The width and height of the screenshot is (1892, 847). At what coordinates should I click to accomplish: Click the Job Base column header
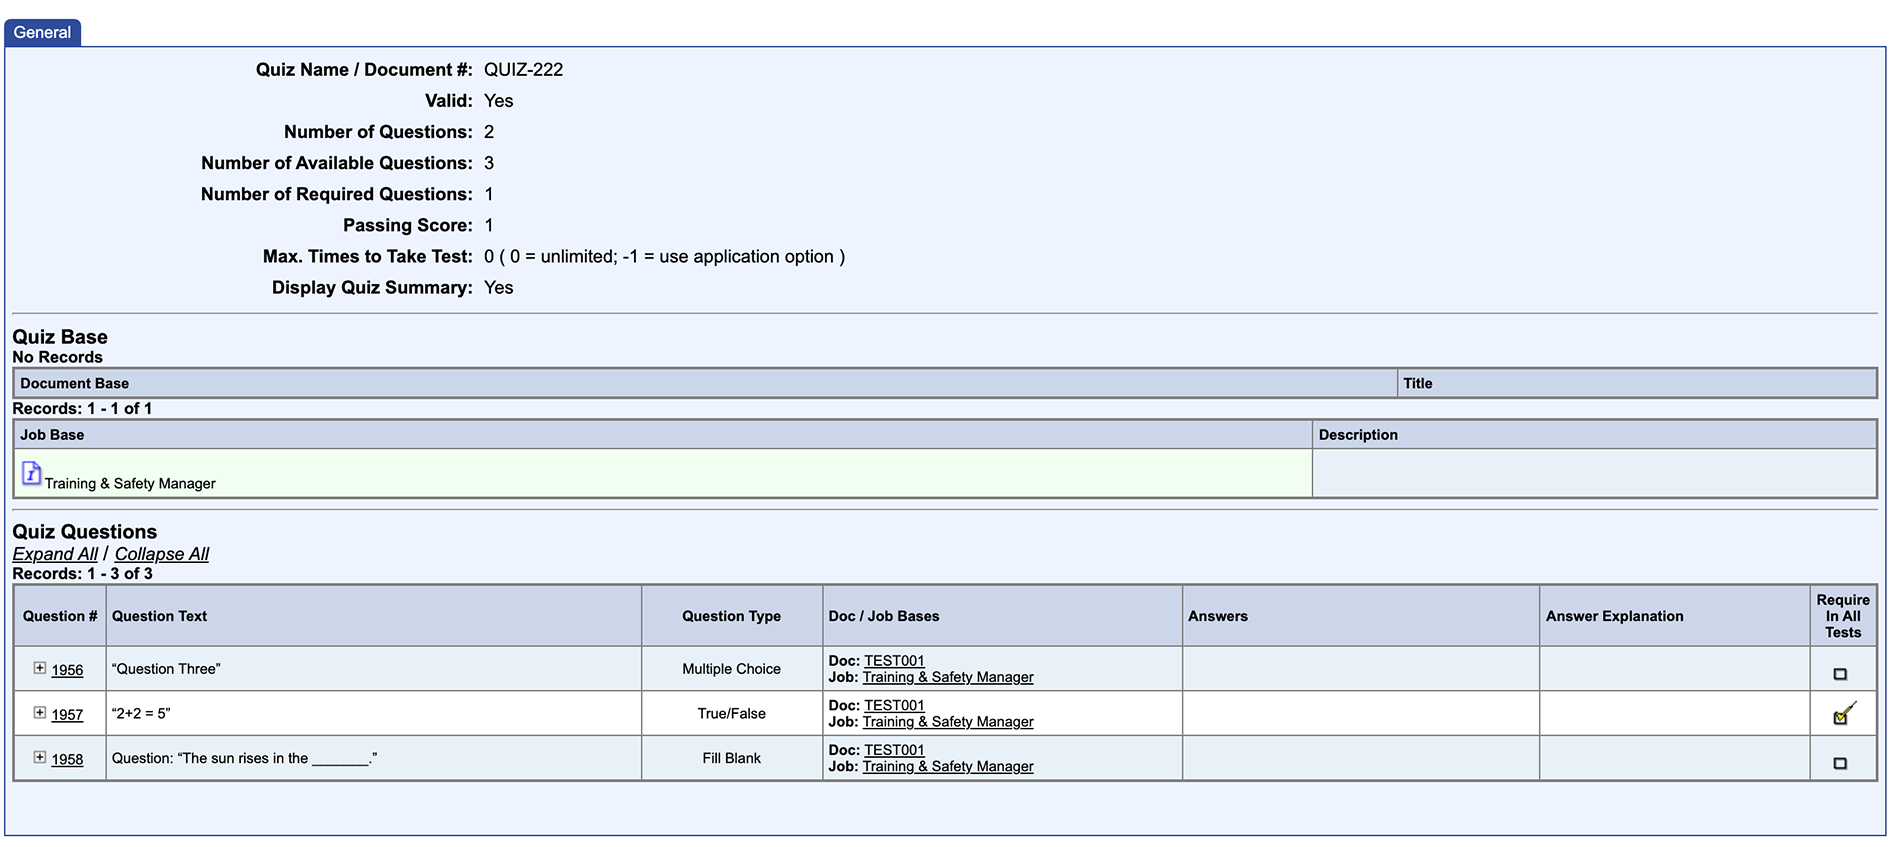pos(52,435)
